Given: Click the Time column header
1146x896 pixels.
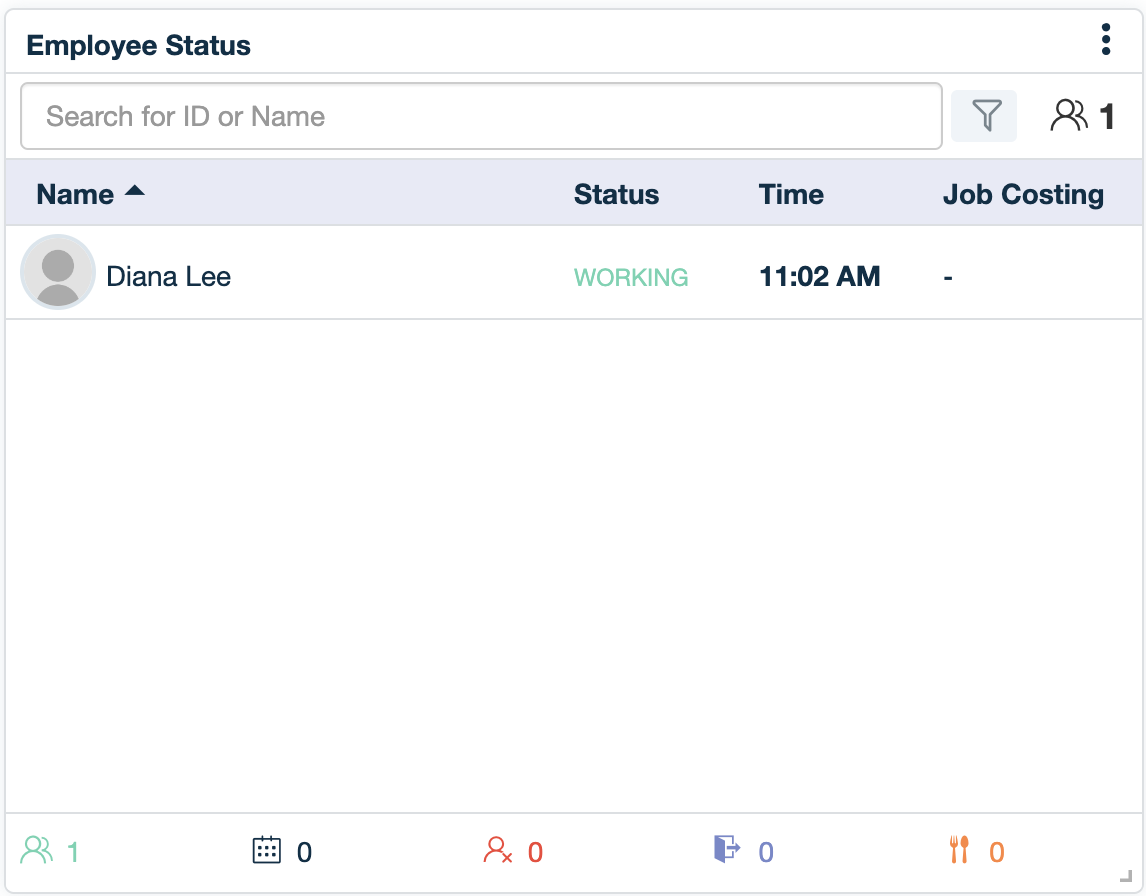Looking at the screenshot, I should coord(791,194).
